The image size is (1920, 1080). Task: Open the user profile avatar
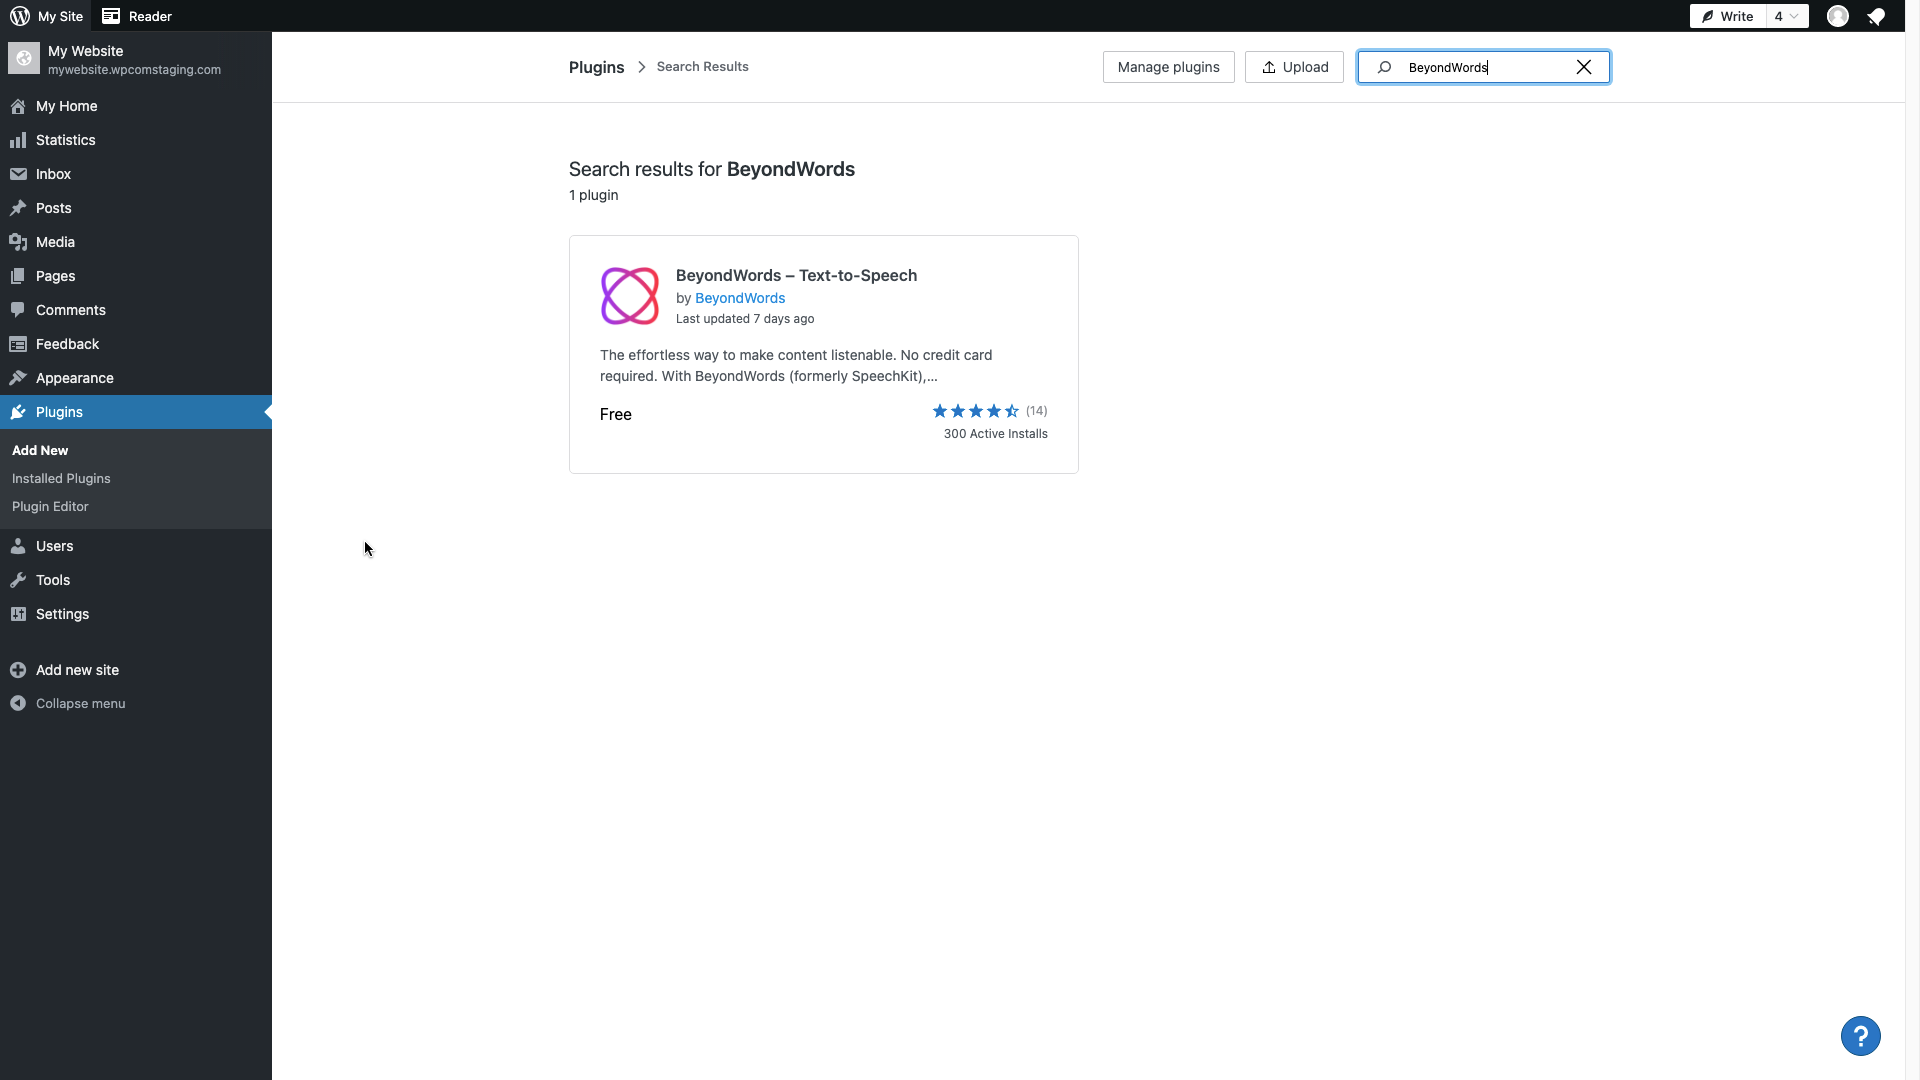(1837, 16)
